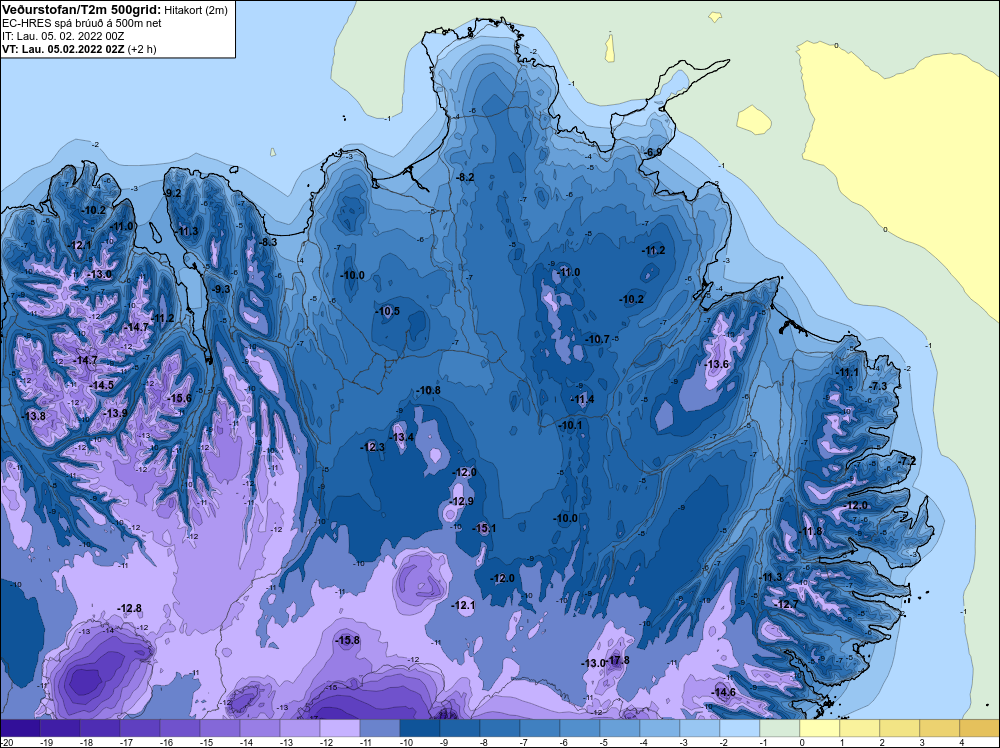Click the -8.3 temperature value
1000x748 pixels.
click(x=268, y=242)
